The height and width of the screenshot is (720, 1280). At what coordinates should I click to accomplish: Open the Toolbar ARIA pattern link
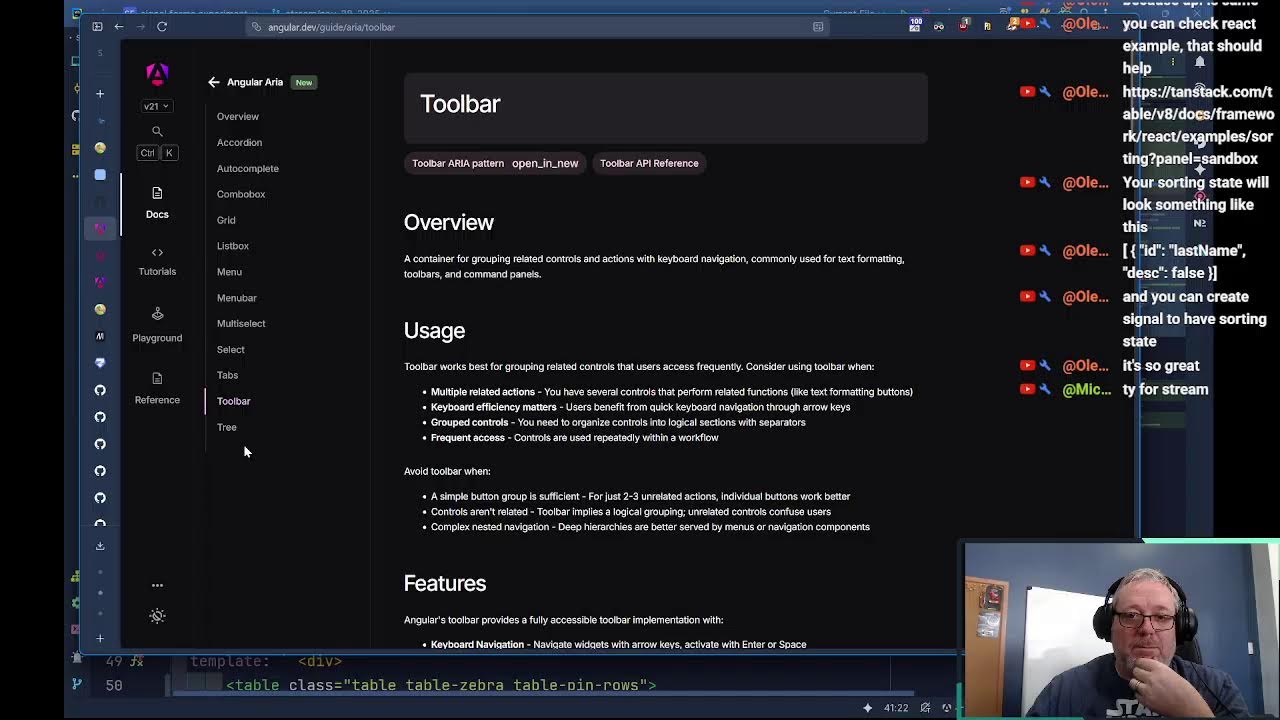pos(495,163)
